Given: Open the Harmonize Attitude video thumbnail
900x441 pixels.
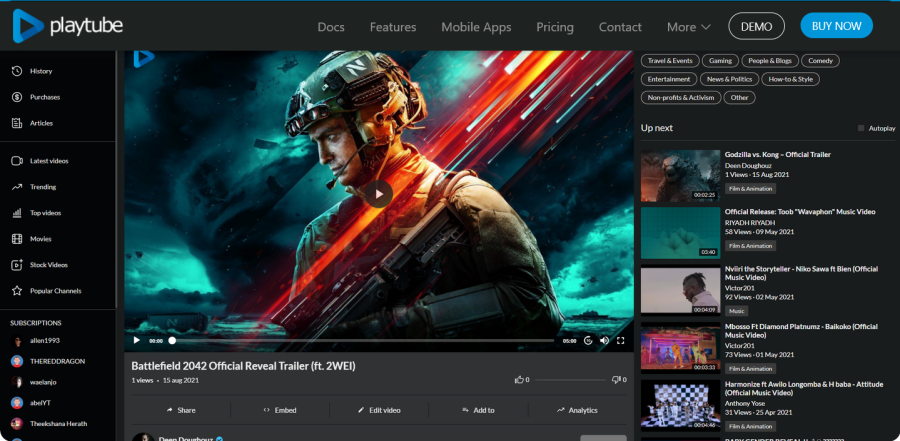Looking at the screenshot, I should click(x=680, y=405).
